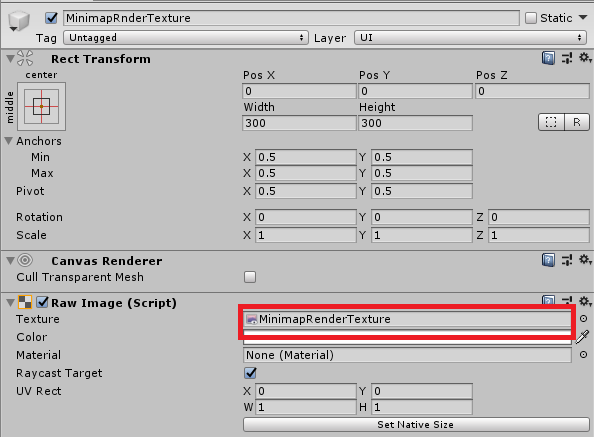Open Canvas Renderer preset selector icon
This screenshot has width=594, height=437.
tap(567, 260)
